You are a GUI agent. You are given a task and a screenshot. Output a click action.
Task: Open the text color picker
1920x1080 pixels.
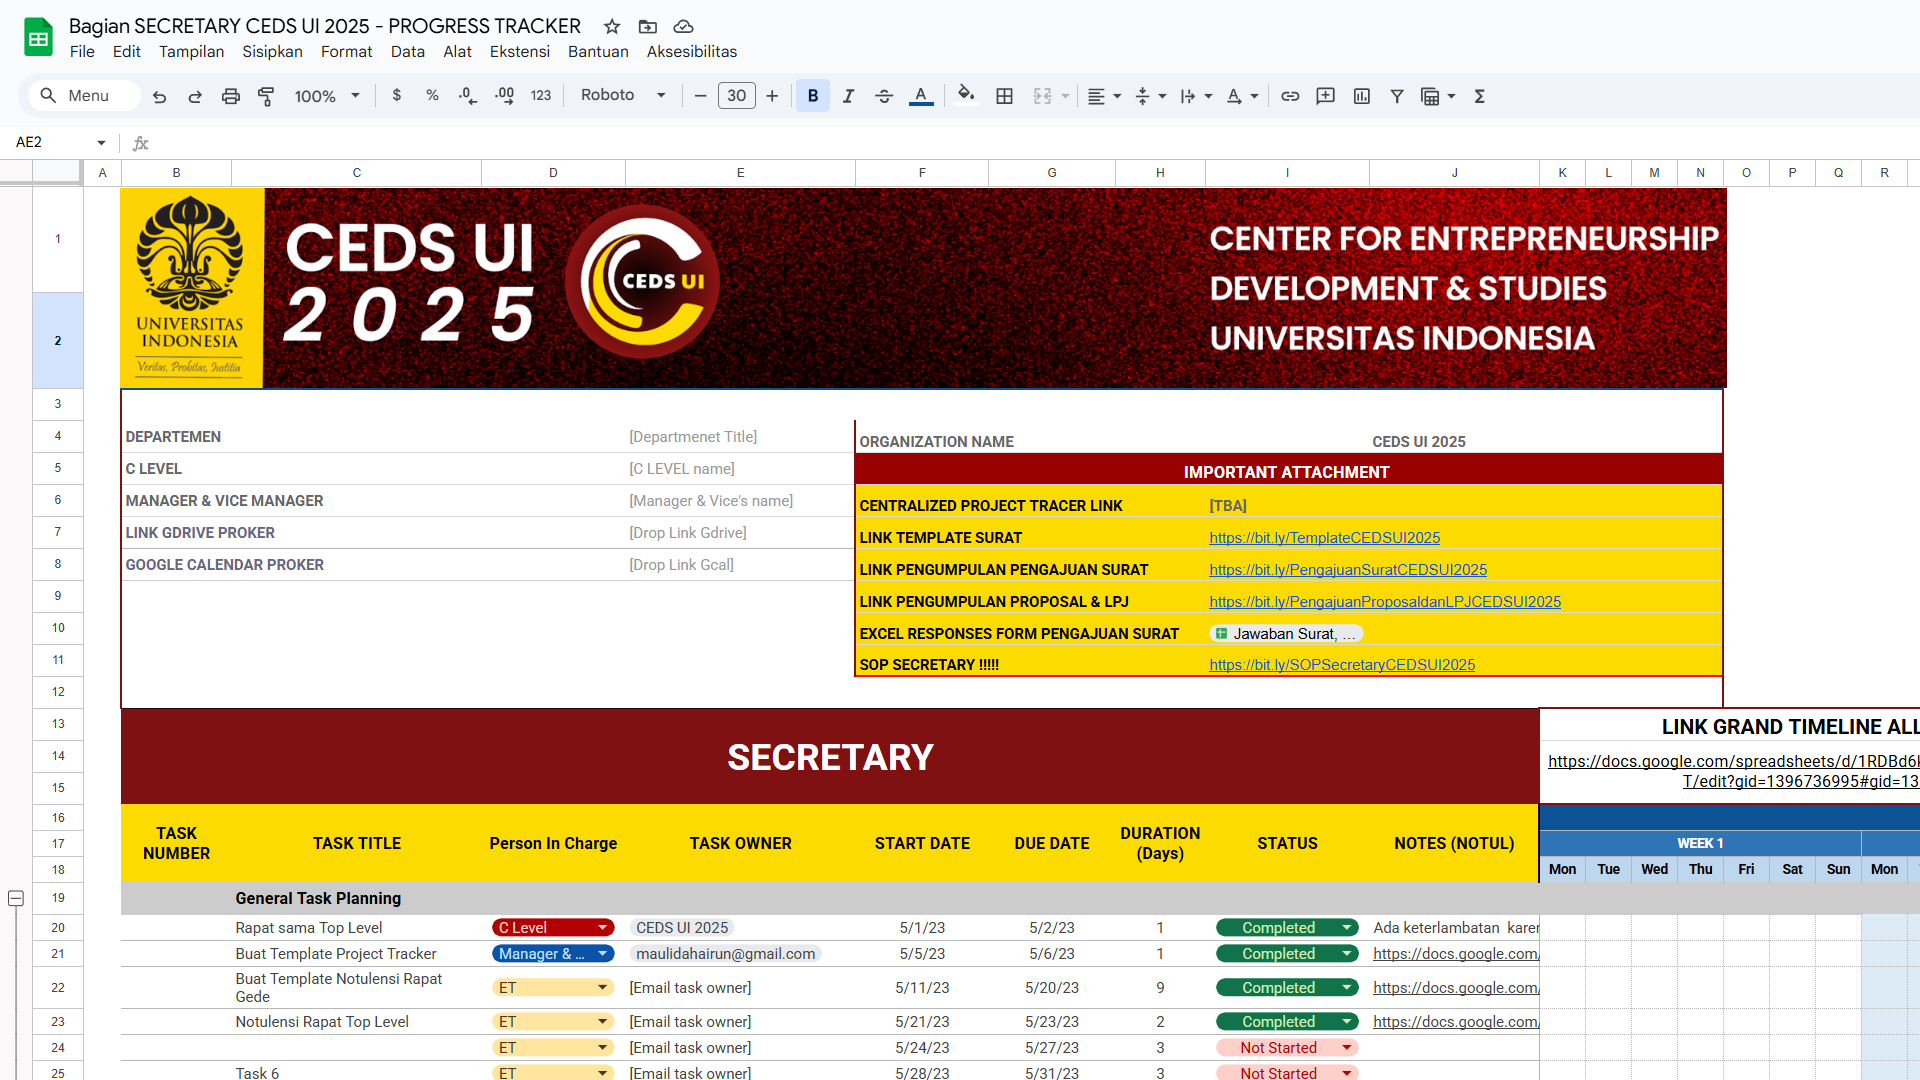921,96
